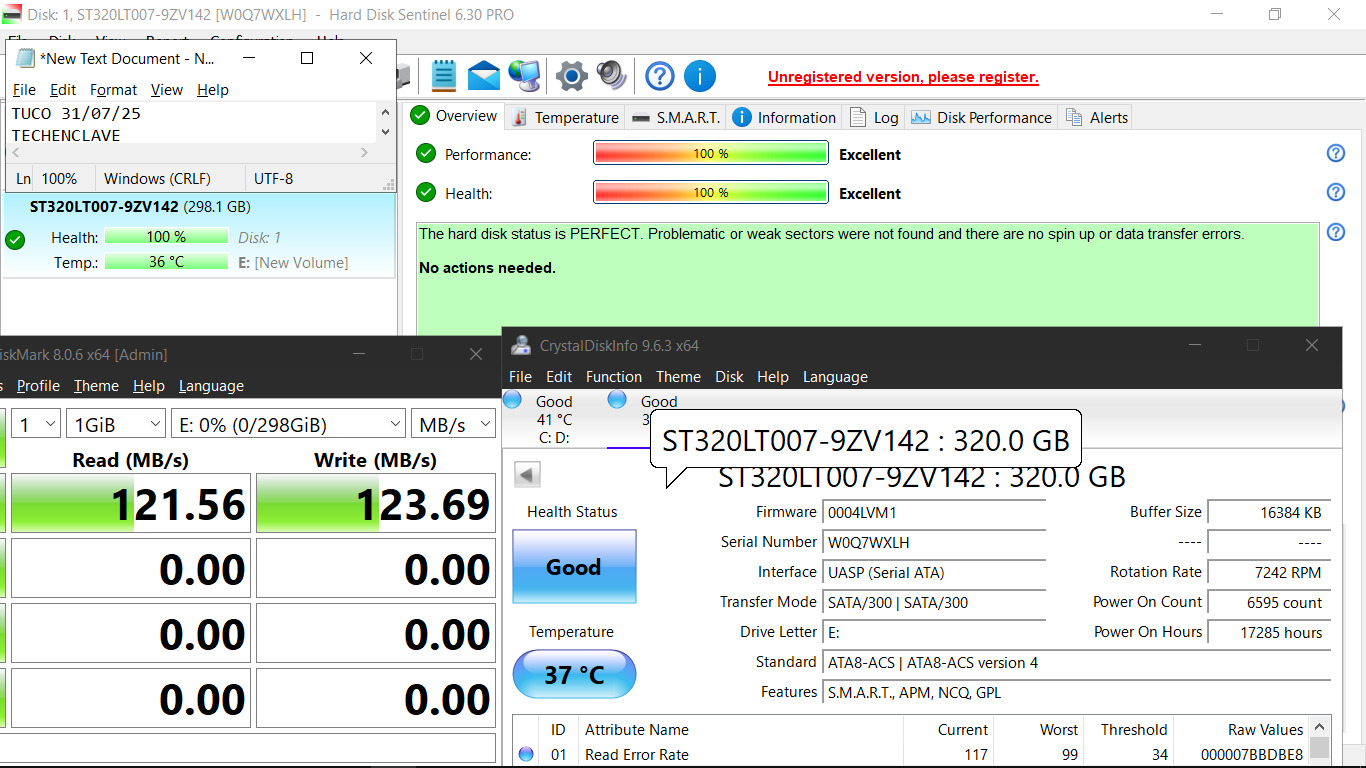Click the network globe monitor toolbar icon
Viewport: 1366px width, 768px height.
[524, 76]
